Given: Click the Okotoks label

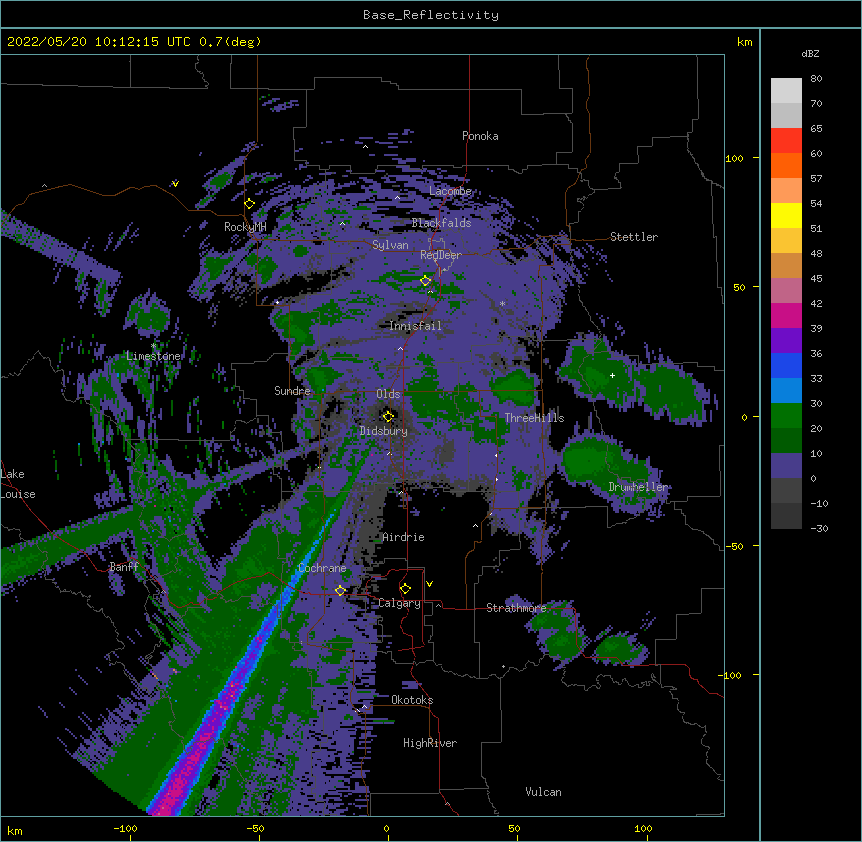Looking at the screenshot, I should click(x=412, y=700).
